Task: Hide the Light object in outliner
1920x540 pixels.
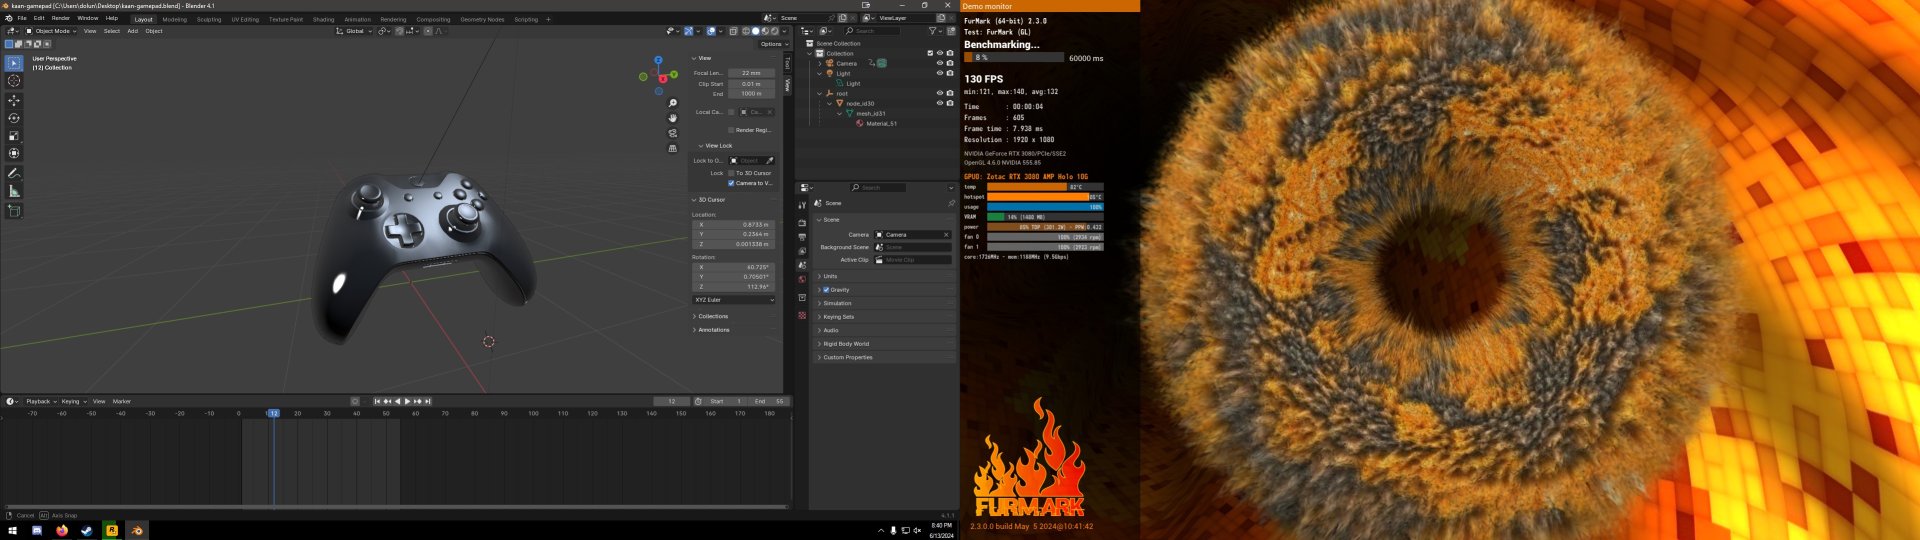Action: (939, 73)
